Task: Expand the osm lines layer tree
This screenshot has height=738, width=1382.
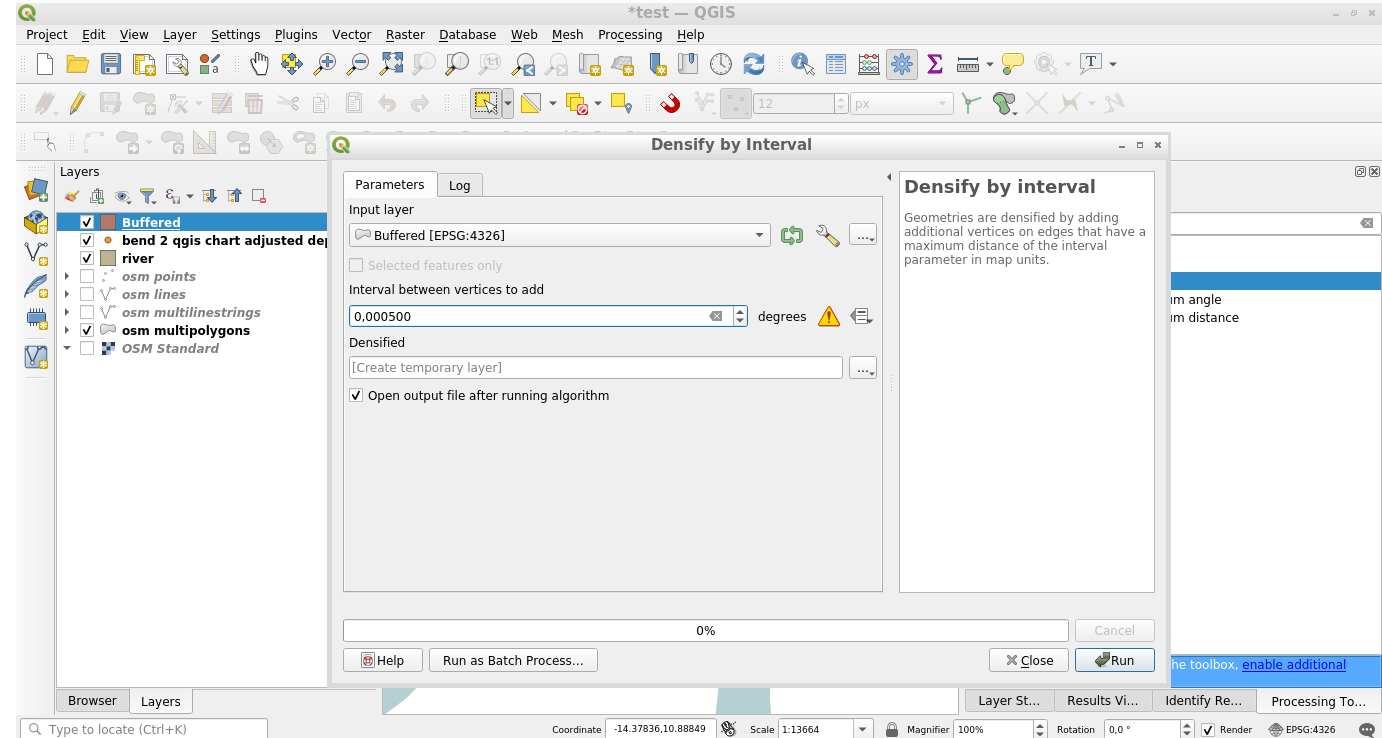Action: click(x=67, y=294)
